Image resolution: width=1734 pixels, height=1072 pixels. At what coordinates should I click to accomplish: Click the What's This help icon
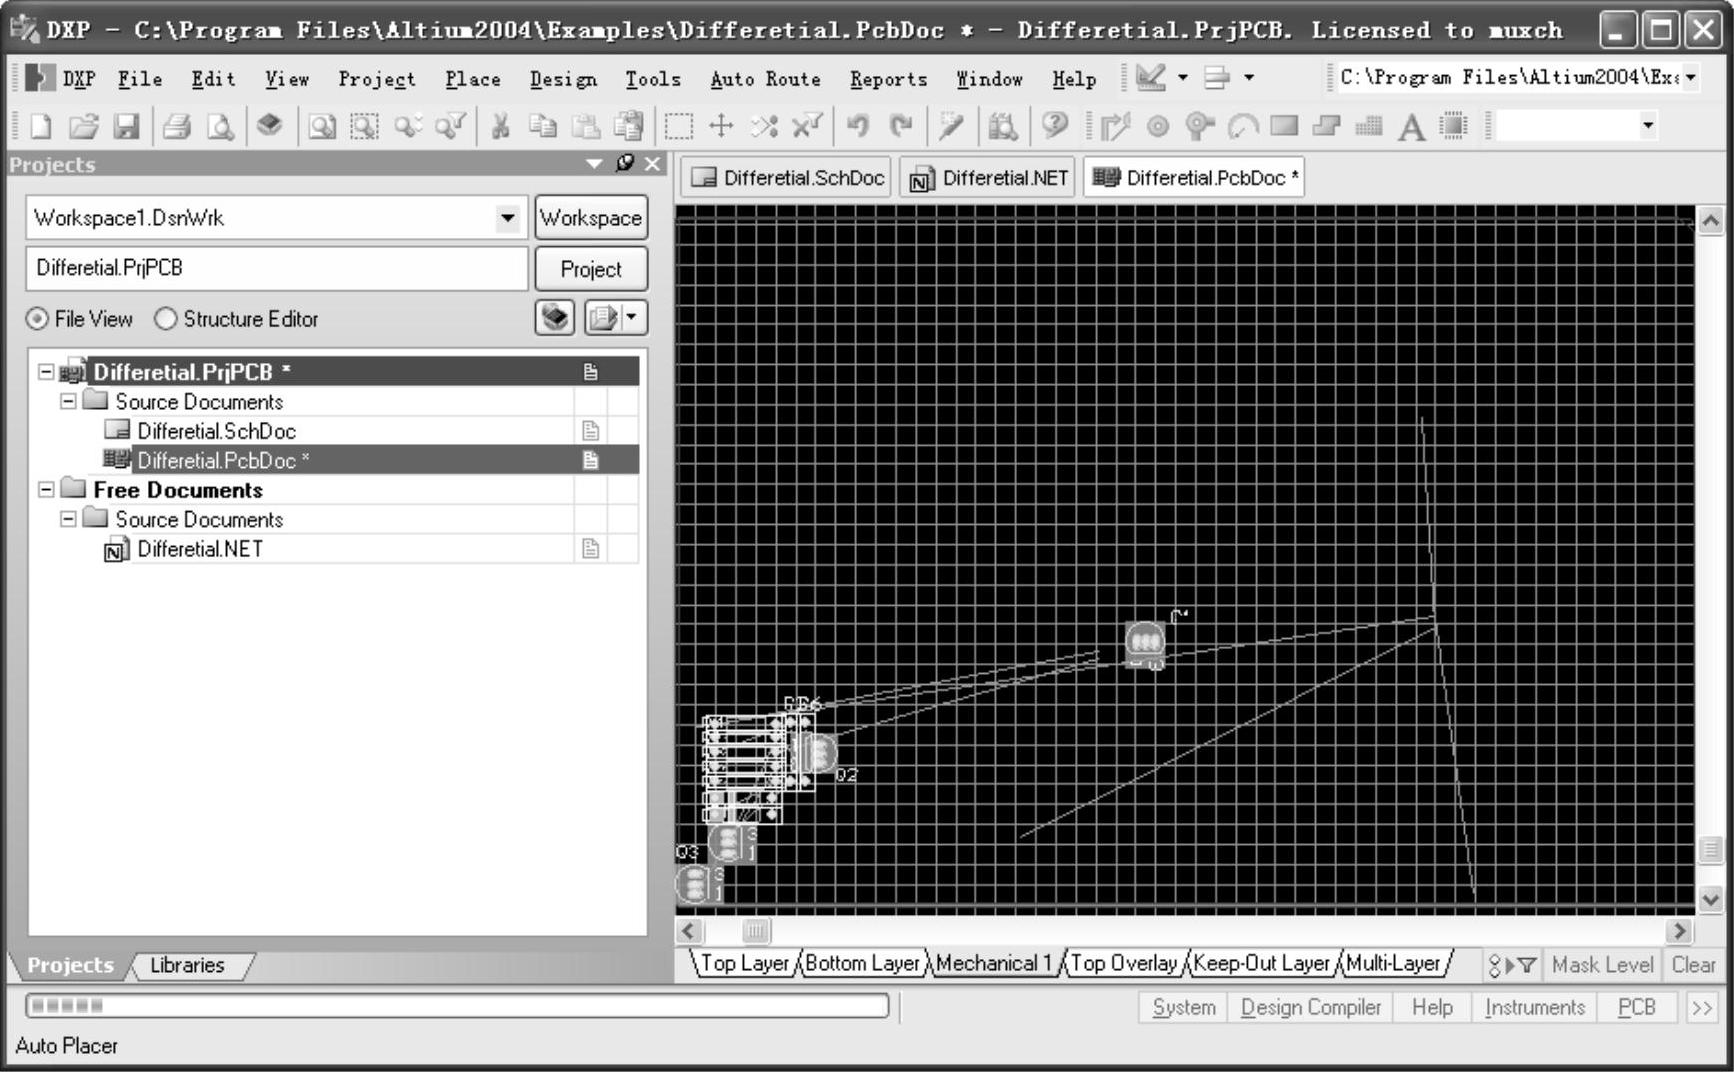point(1054,126)
